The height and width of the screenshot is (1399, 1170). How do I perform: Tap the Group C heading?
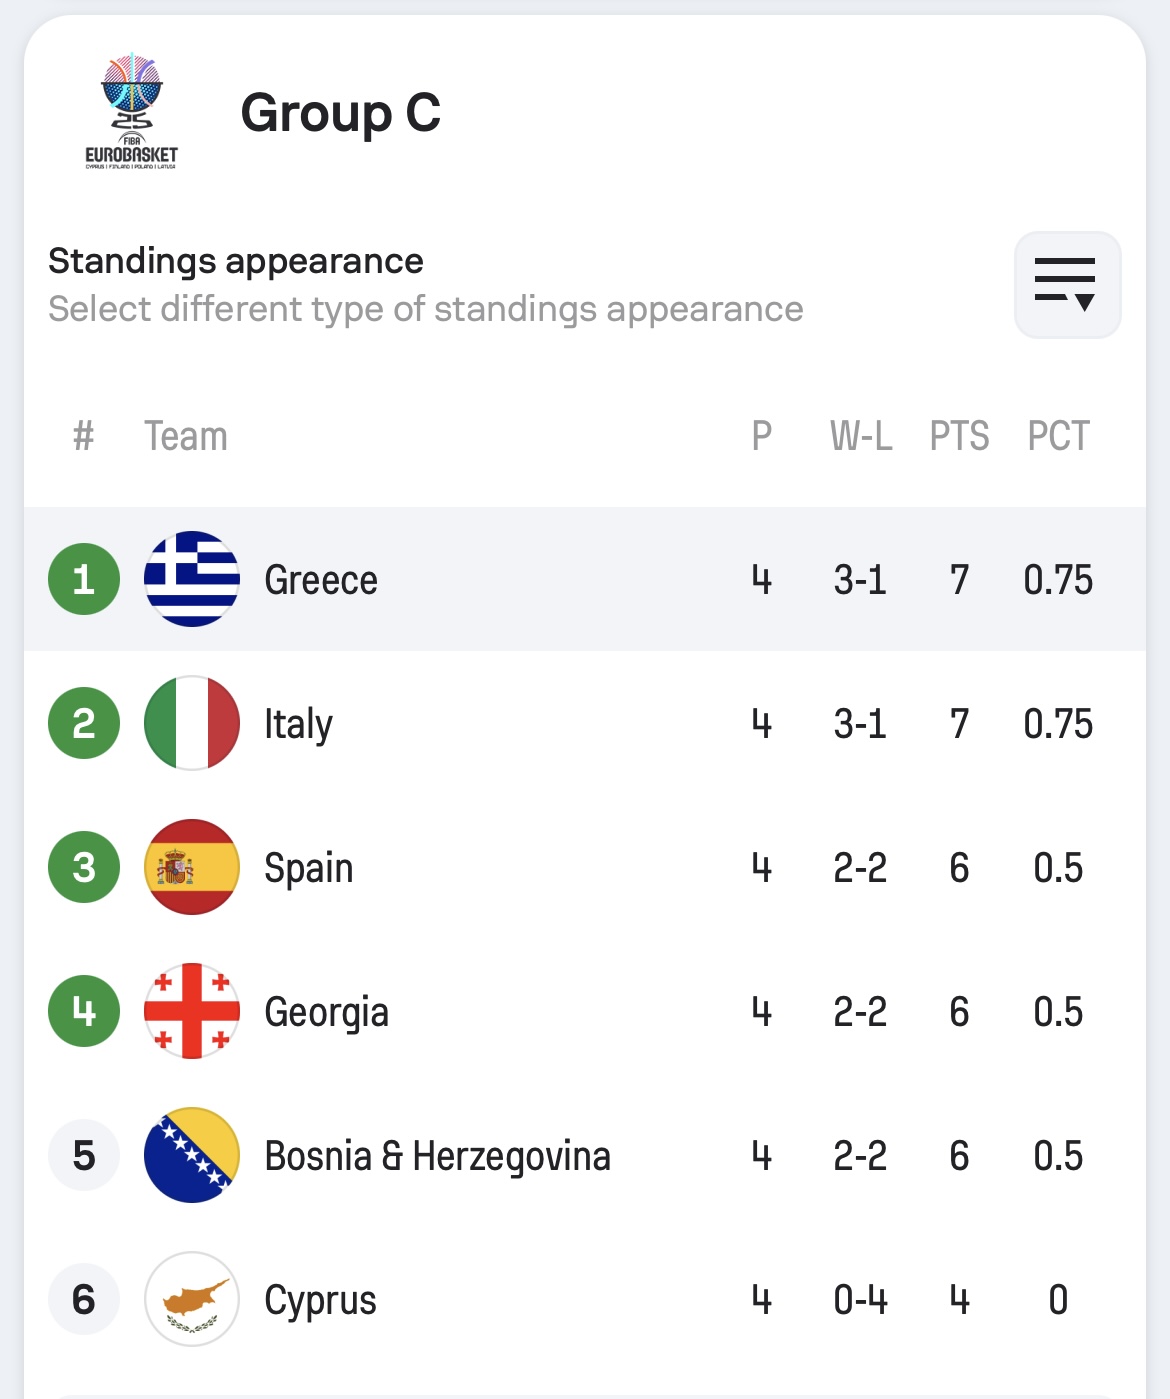pyautogui.click(x=341, y=113)
